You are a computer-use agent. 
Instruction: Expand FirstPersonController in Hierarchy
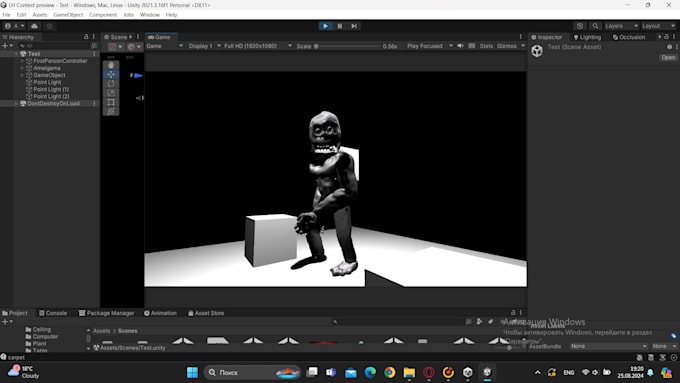tap(22, 61)
